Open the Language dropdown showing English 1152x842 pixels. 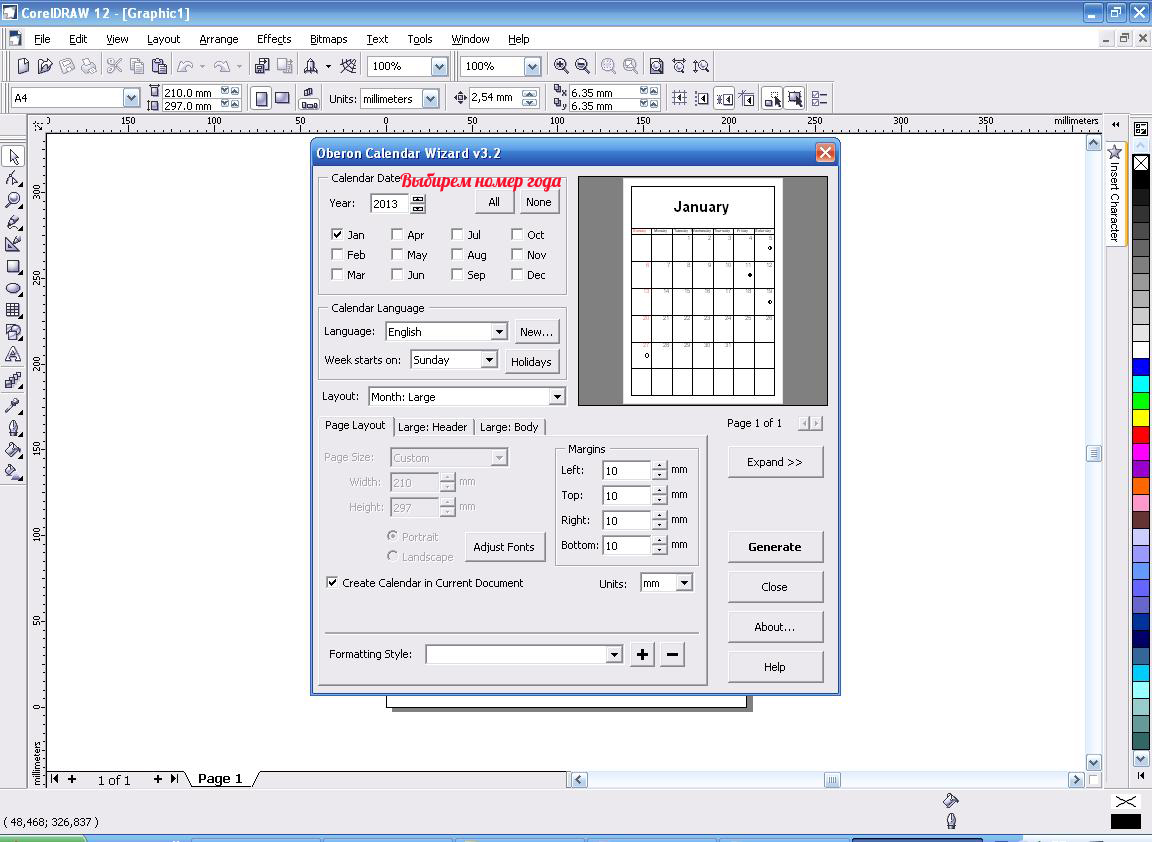(499, 331)
